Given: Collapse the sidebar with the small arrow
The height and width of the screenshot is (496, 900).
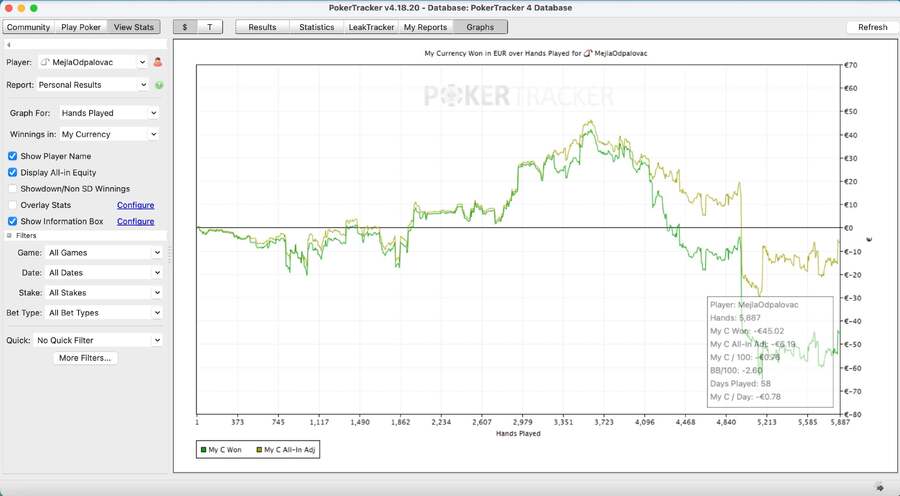Looking at the screenshot, I should pos(9,44).
